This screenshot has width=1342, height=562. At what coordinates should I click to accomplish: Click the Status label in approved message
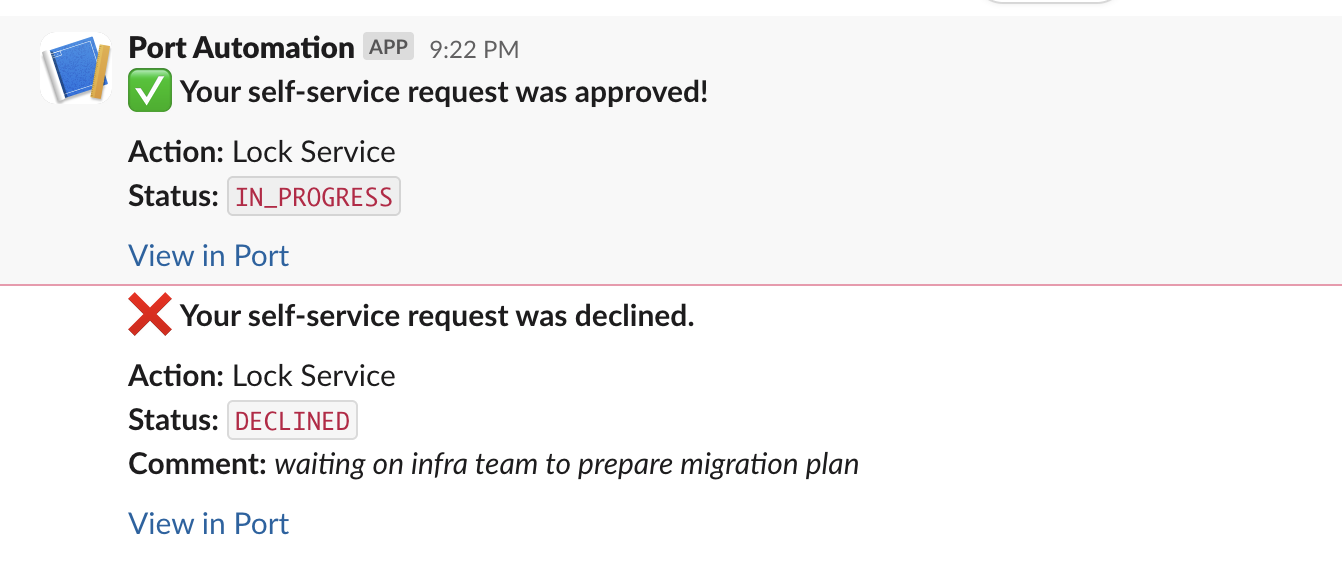click(173, 197)
